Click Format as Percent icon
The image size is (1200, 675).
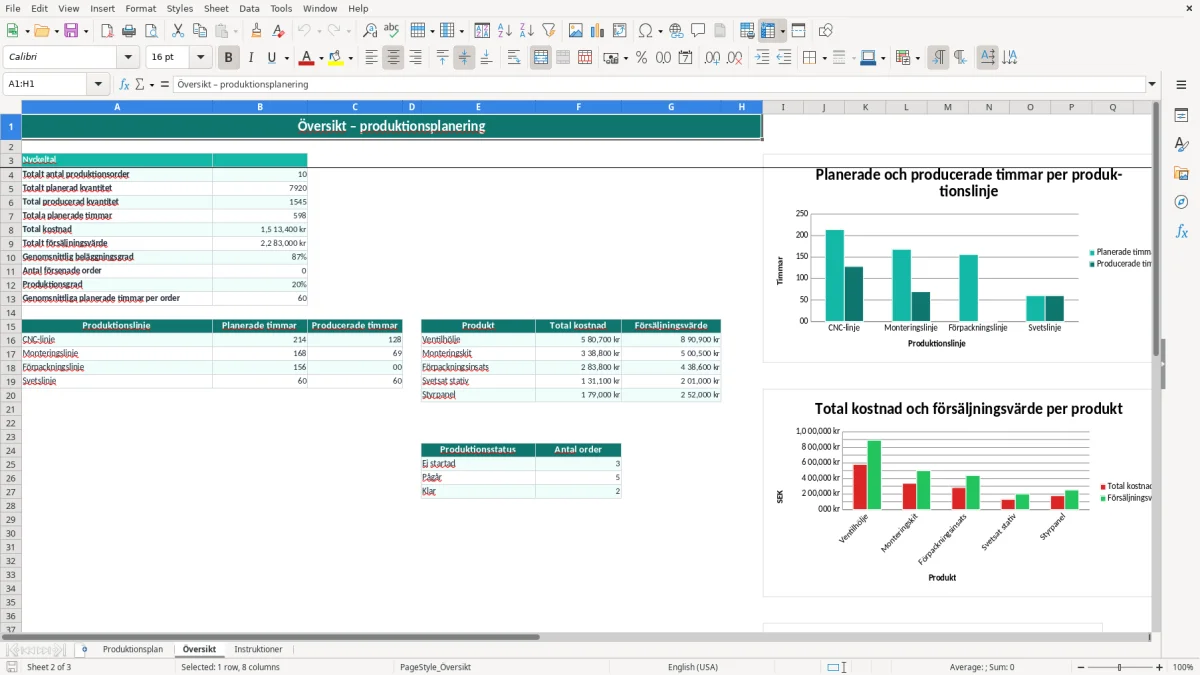point(641,58)
